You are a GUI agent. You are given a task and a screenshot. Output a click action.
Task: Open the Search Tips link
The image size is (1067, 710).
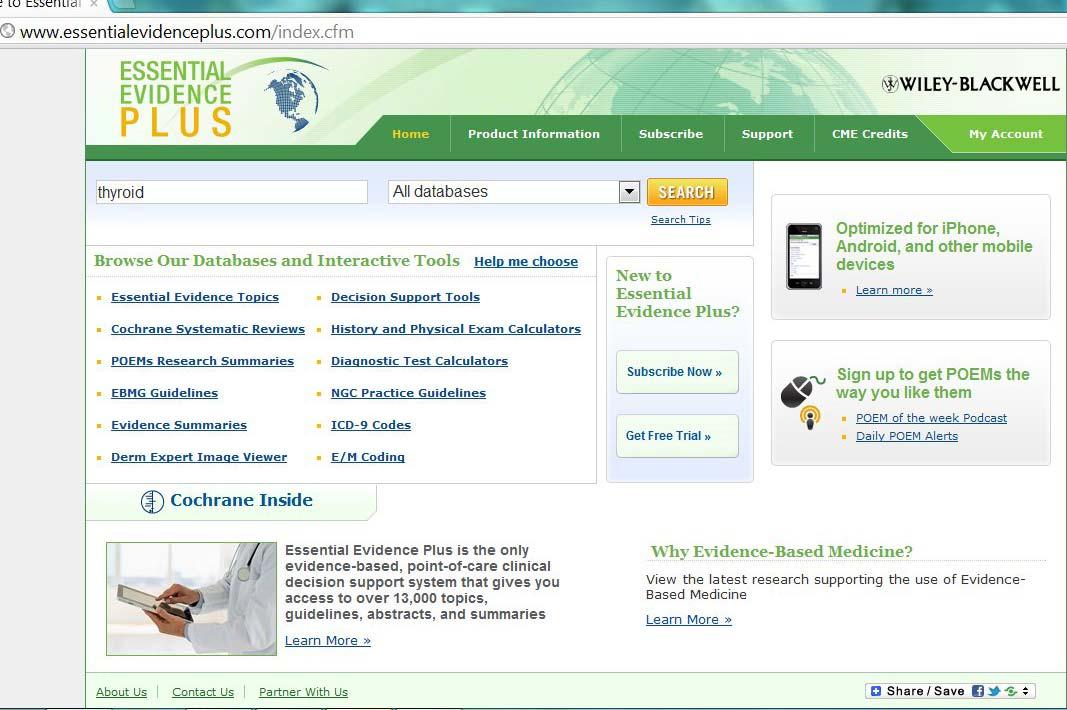(x=680, y=220)
